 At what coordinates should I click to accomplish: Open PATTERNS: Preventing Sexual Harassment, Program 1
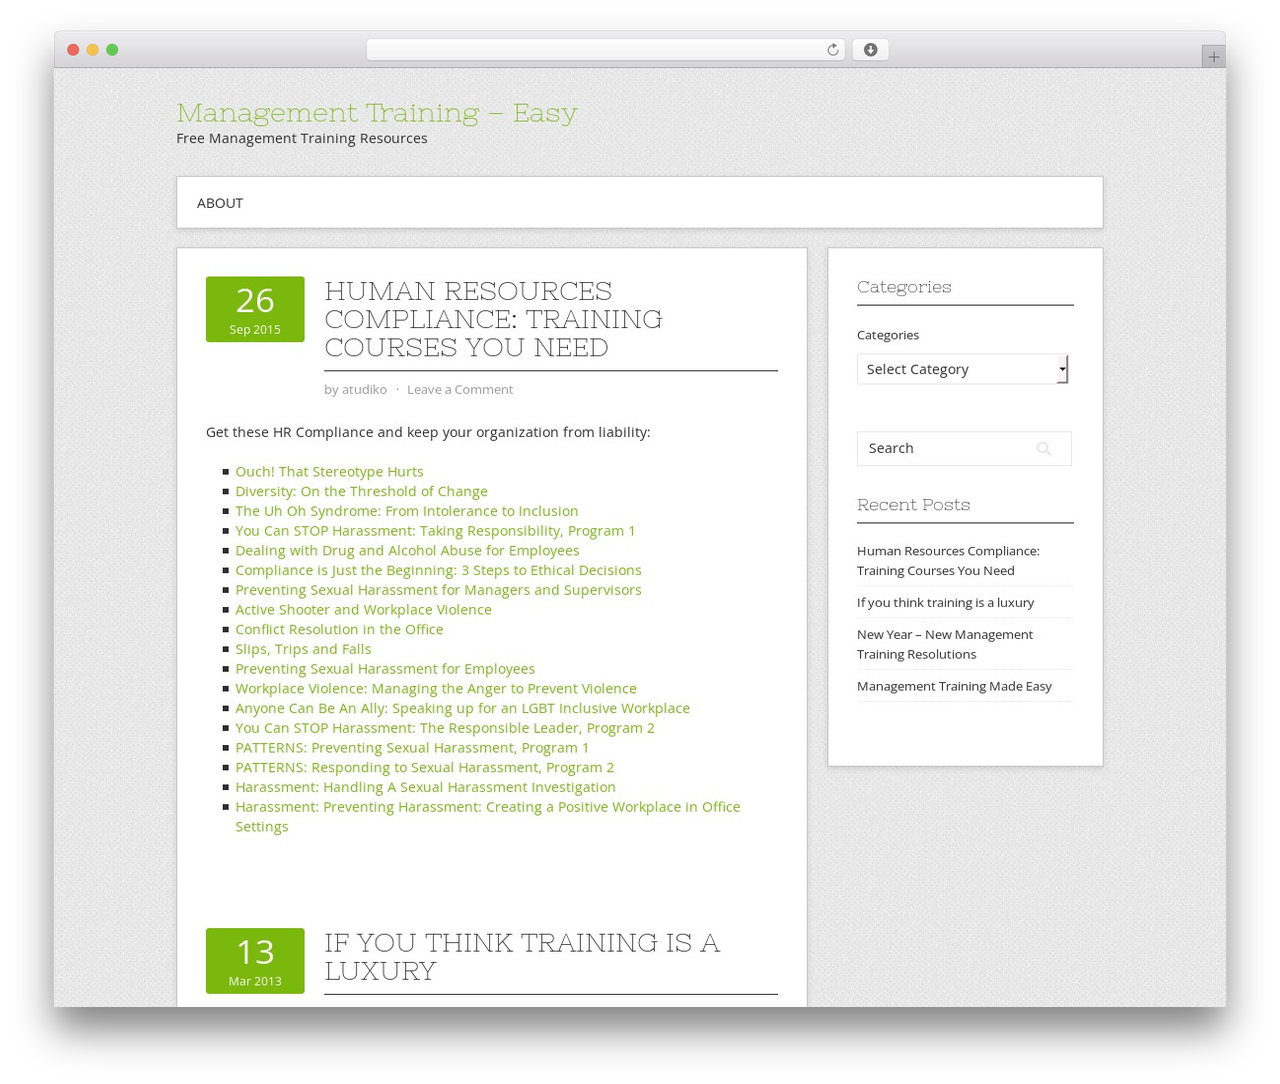click(412, 747)
